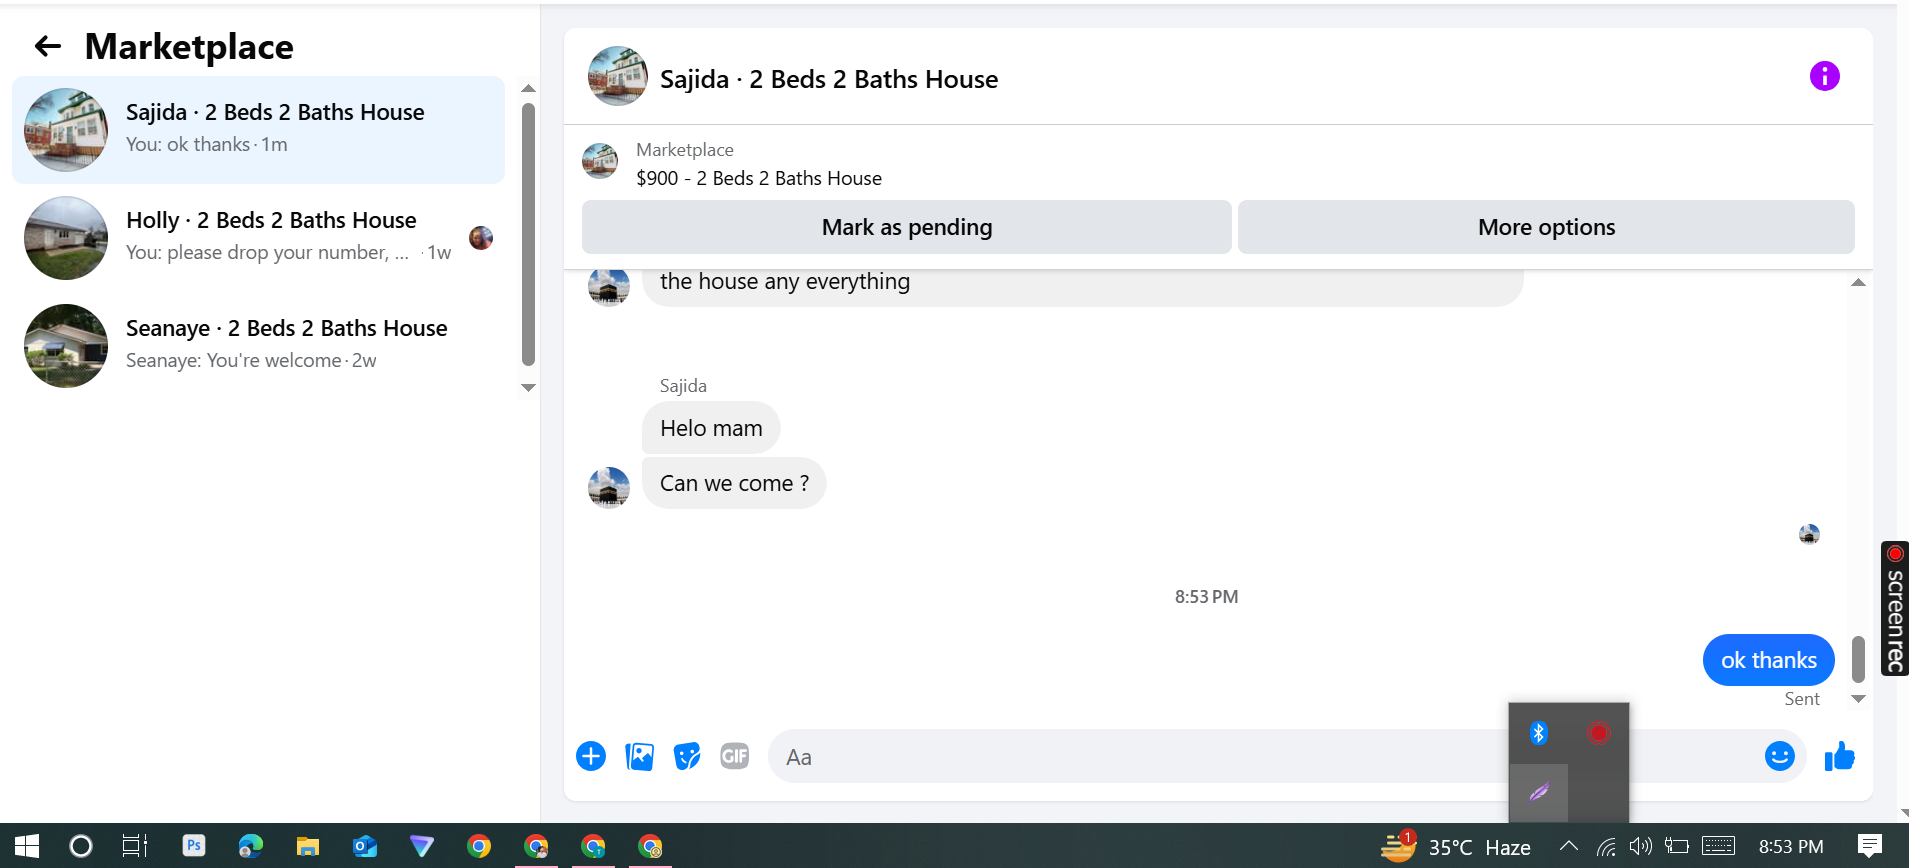Attach a photo using image icon
The height and width of the screenshot is (868, 1909).
[639, 756]
